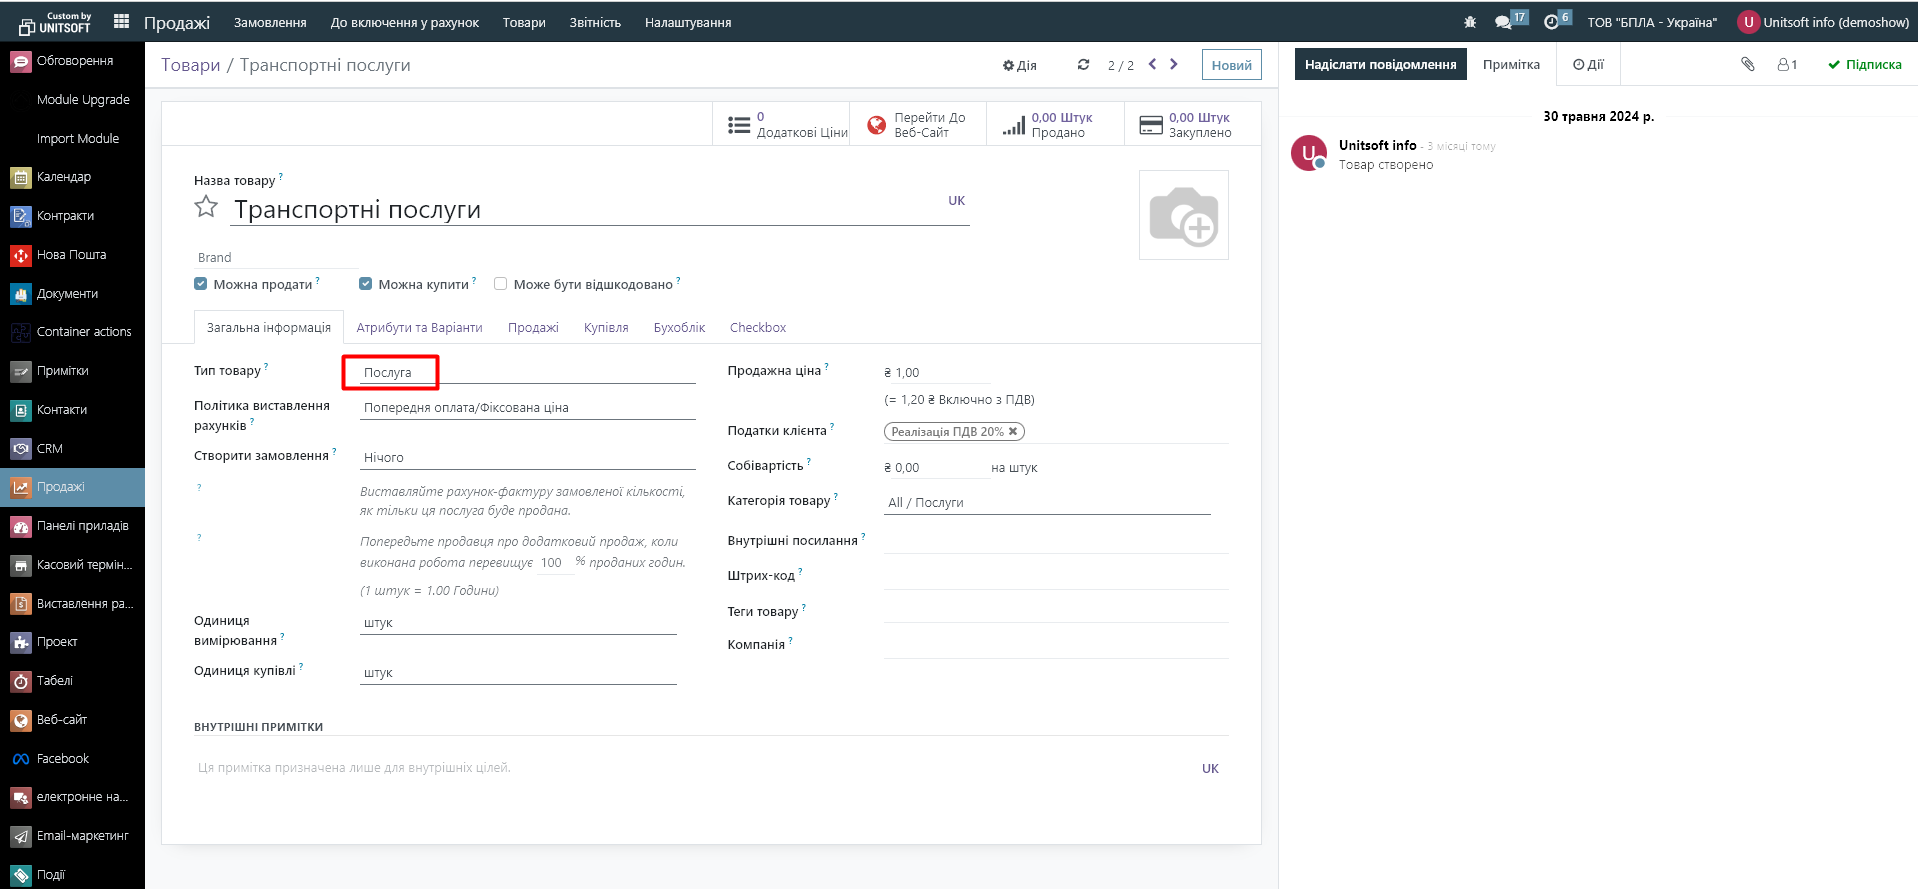Switch to the 'Бухоблік' tab
Viewport: 1918px width, 889px height.
pyautogui.click(x=679, y=328)
